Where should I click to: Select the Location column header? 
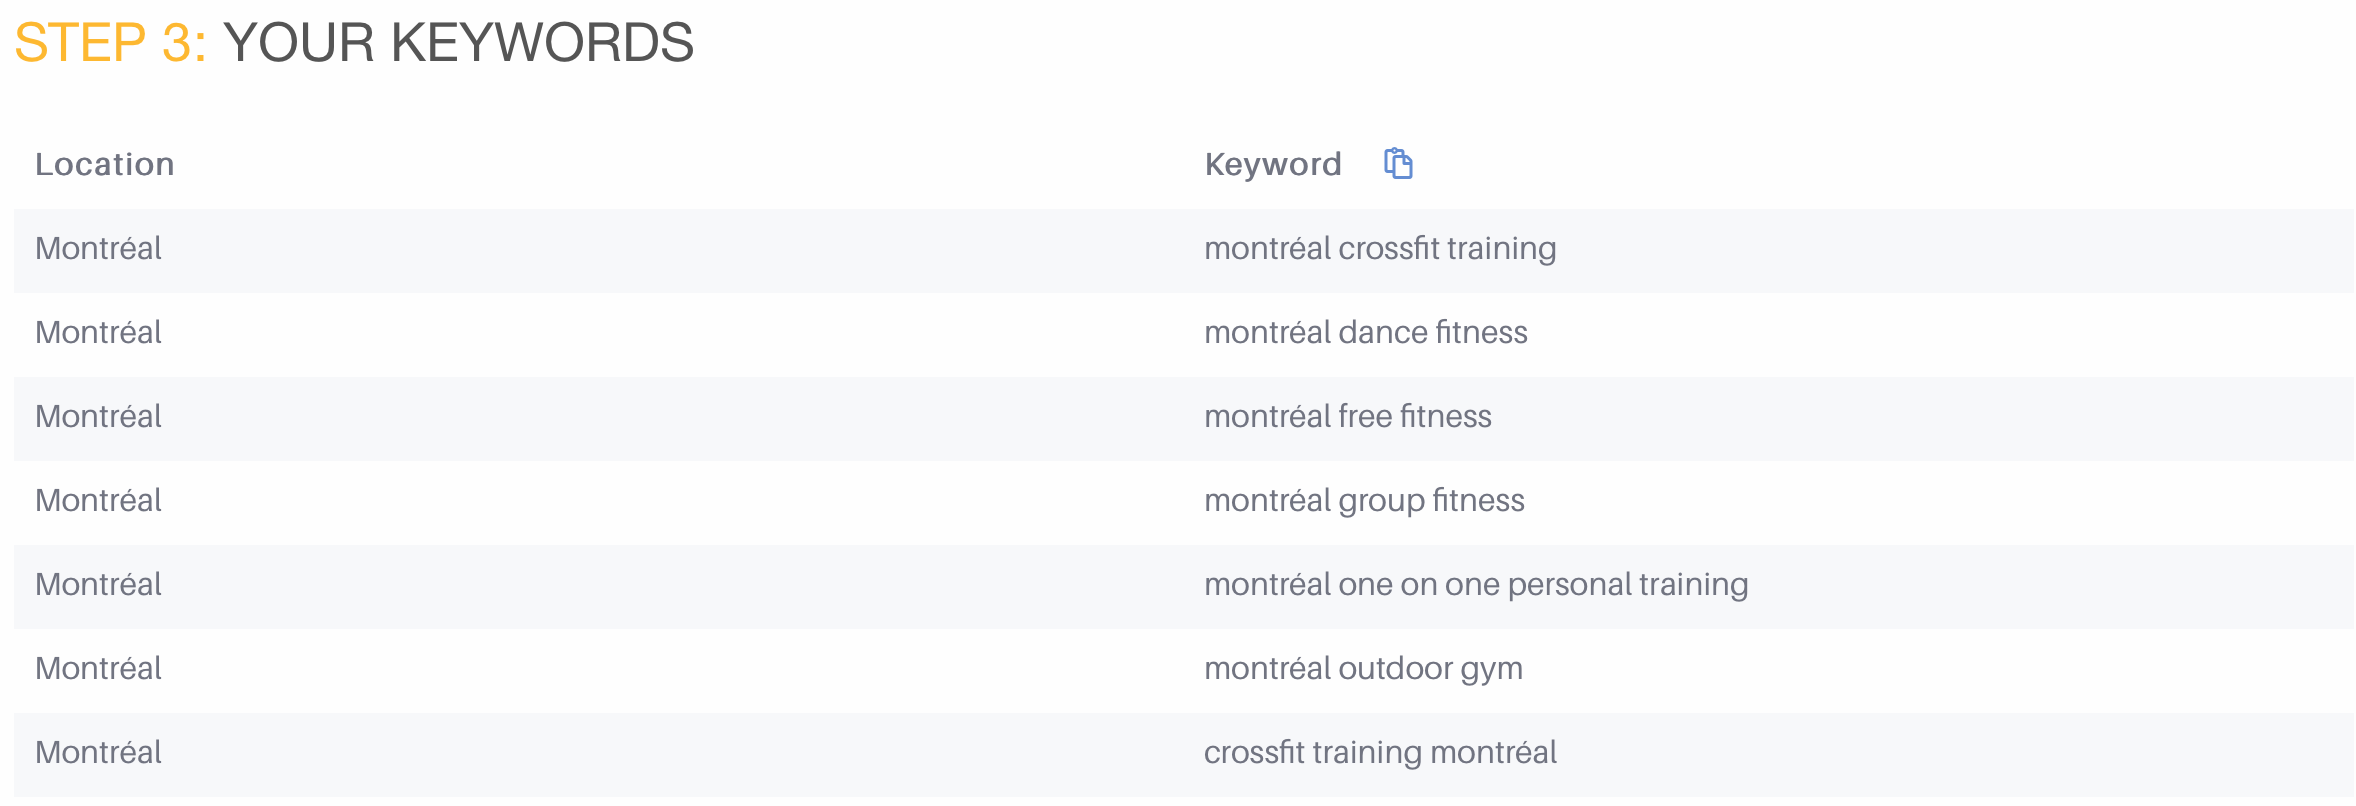point(104,164)
